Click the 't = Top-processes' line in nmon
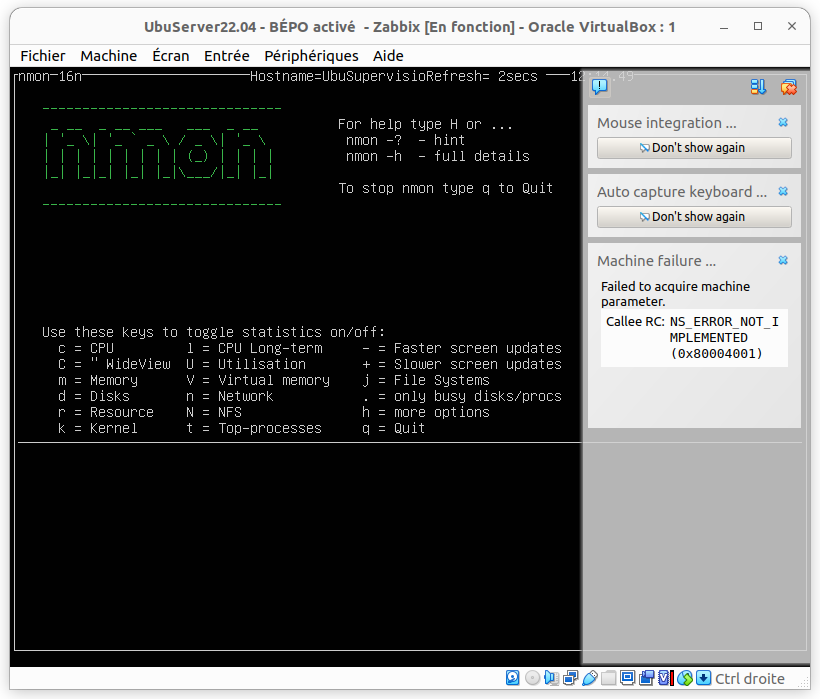820x699 pixels. tap(254, 428)
